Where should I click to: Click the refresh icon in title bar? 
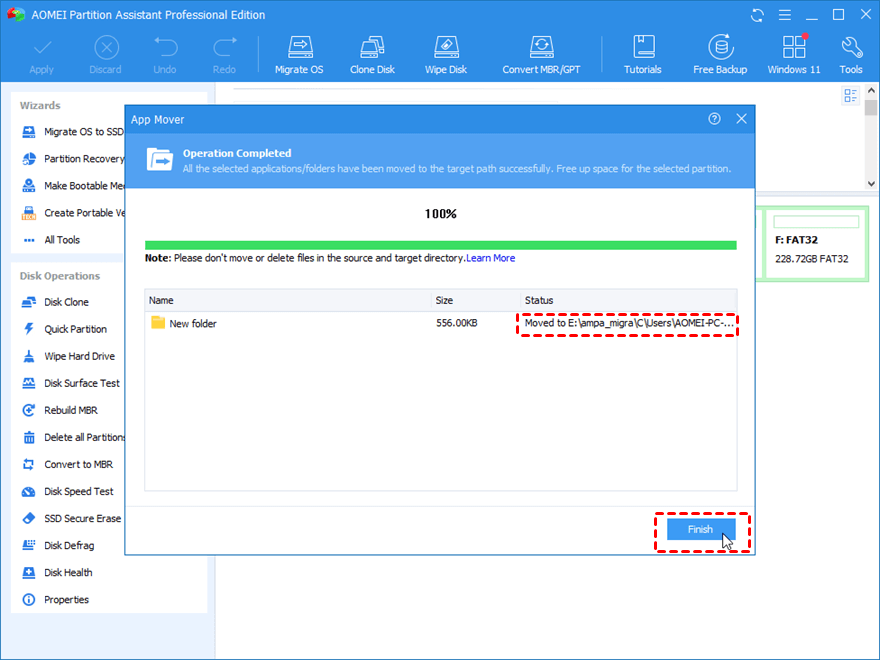pos(757,15)
